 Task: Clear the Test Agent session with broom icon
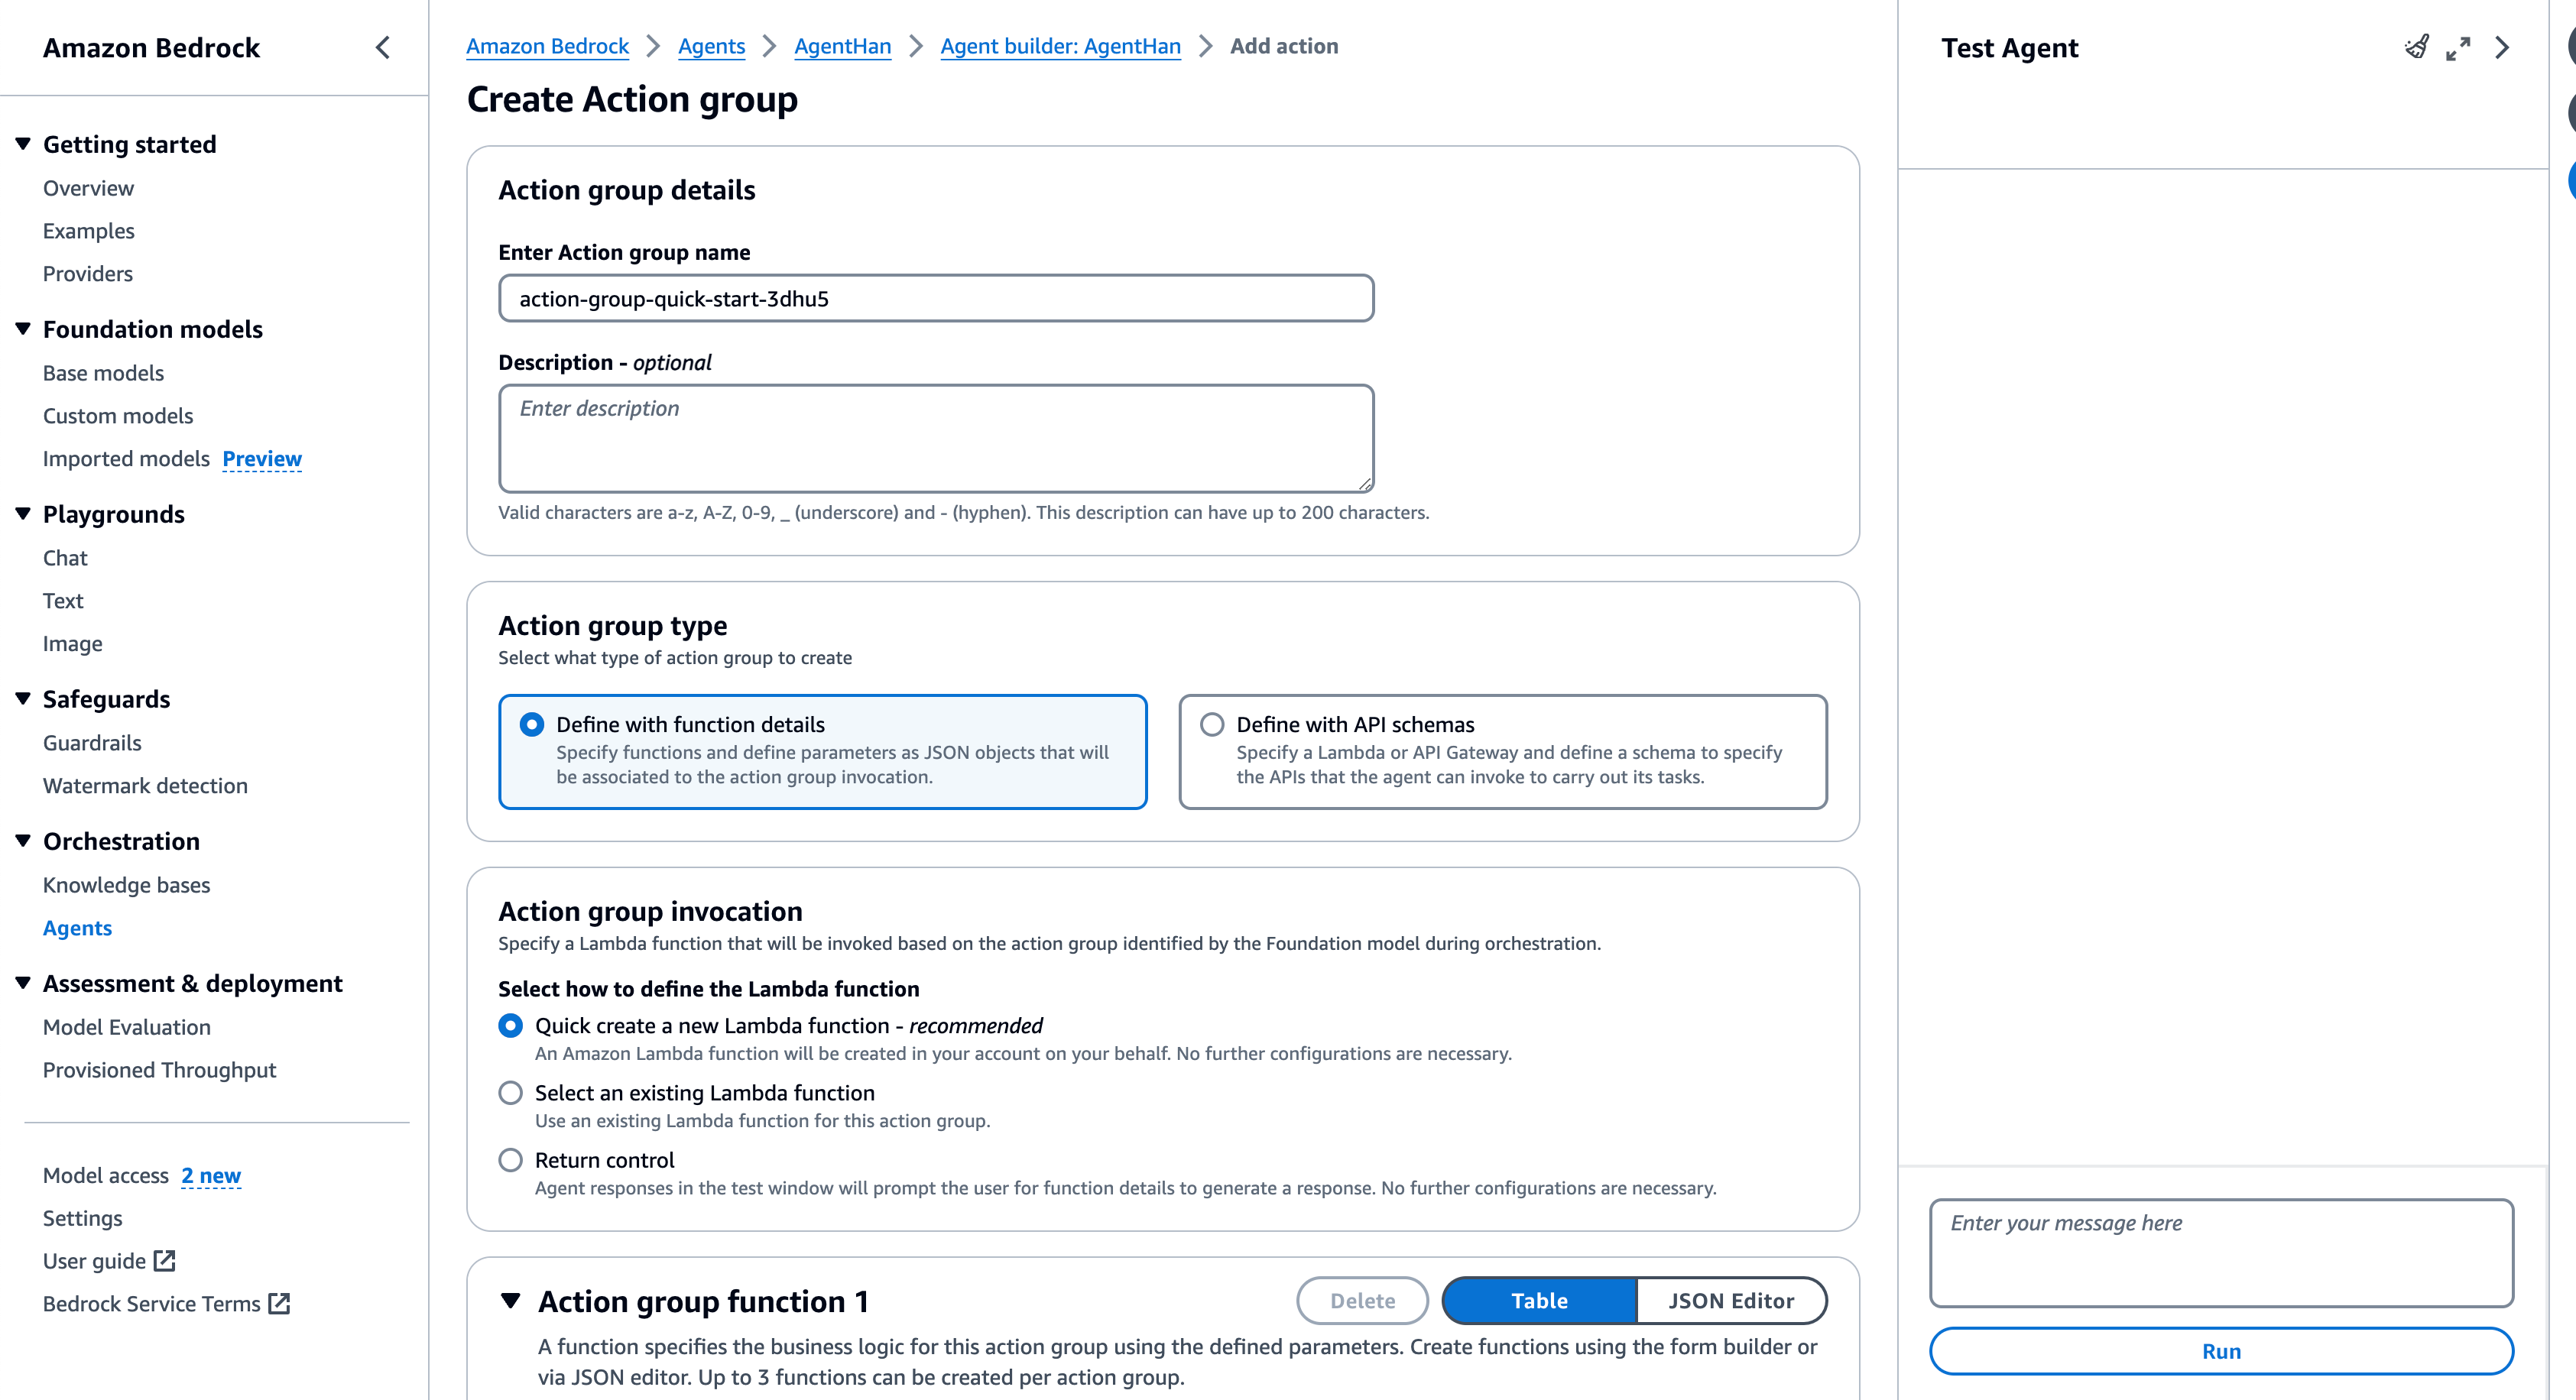point(2416,47)
